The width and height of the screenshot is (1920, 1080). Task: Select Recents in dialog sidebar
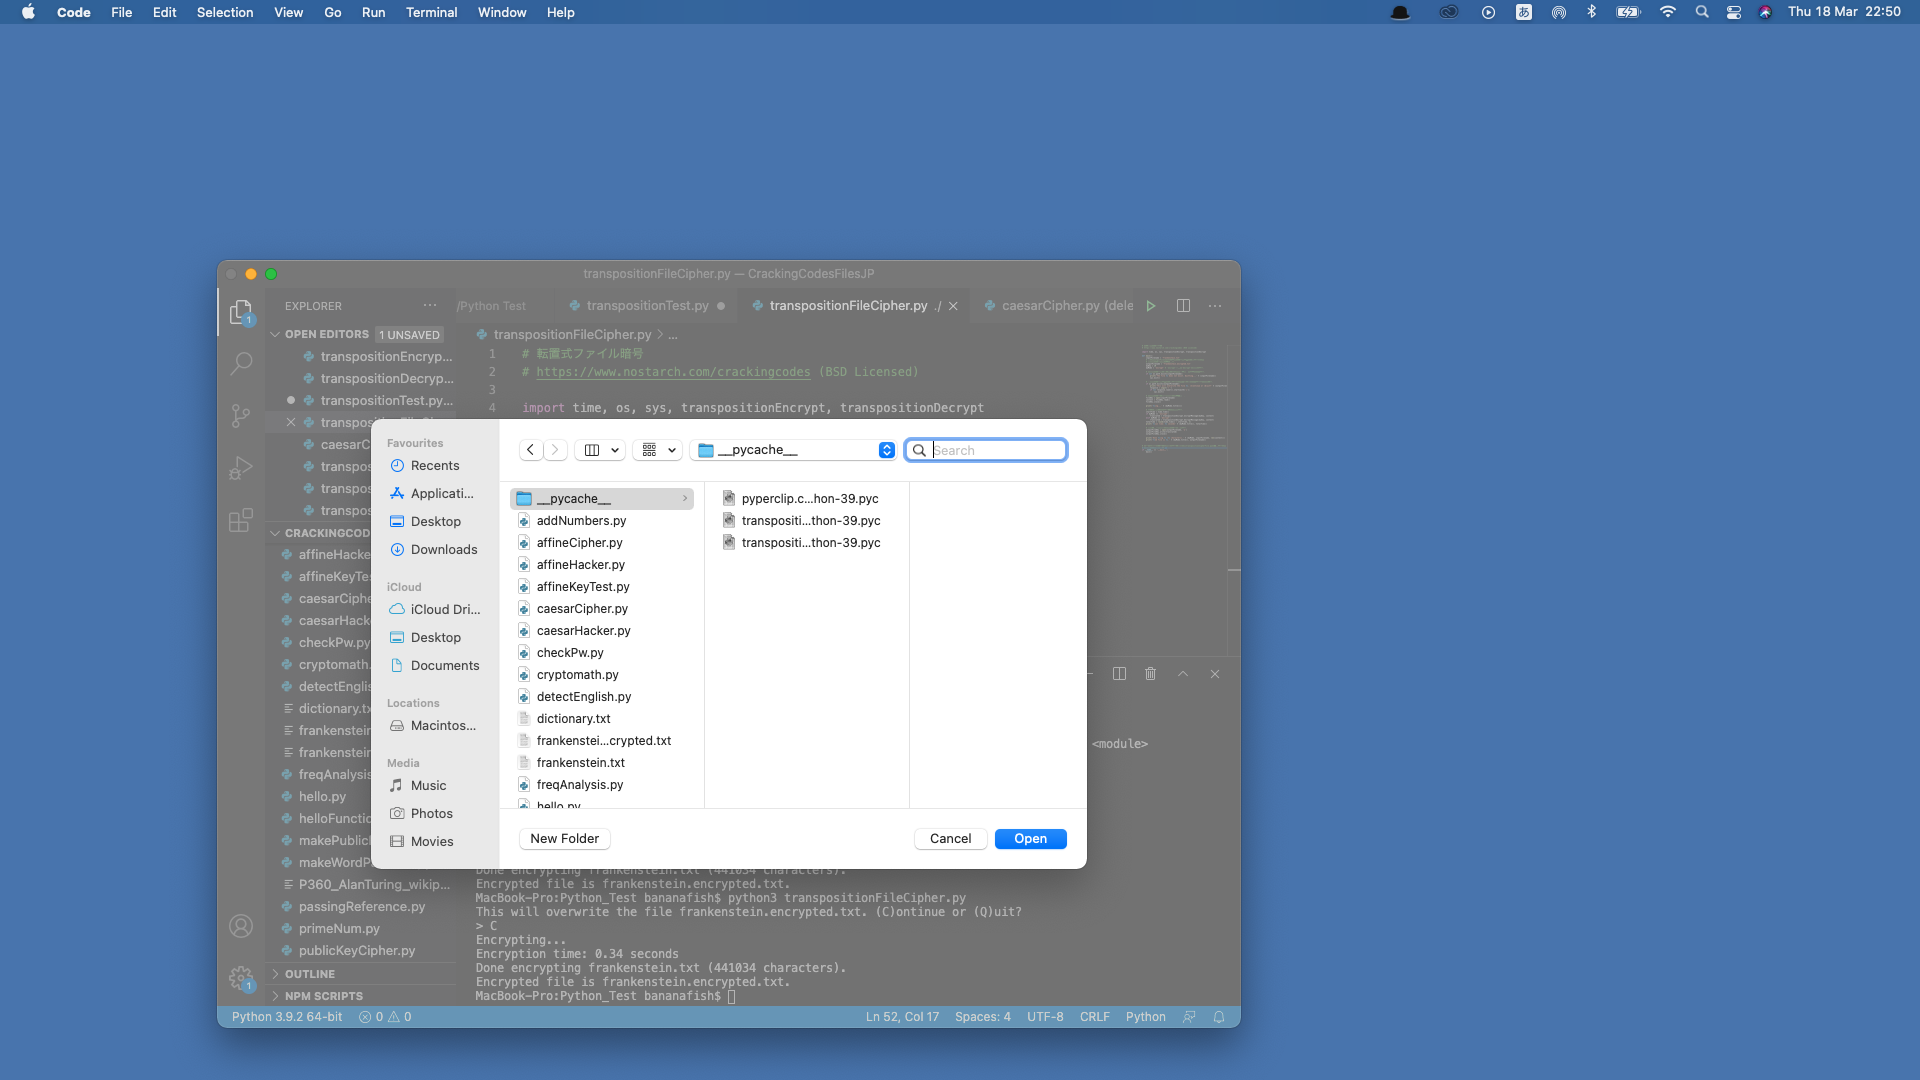(x=435, y=466)
